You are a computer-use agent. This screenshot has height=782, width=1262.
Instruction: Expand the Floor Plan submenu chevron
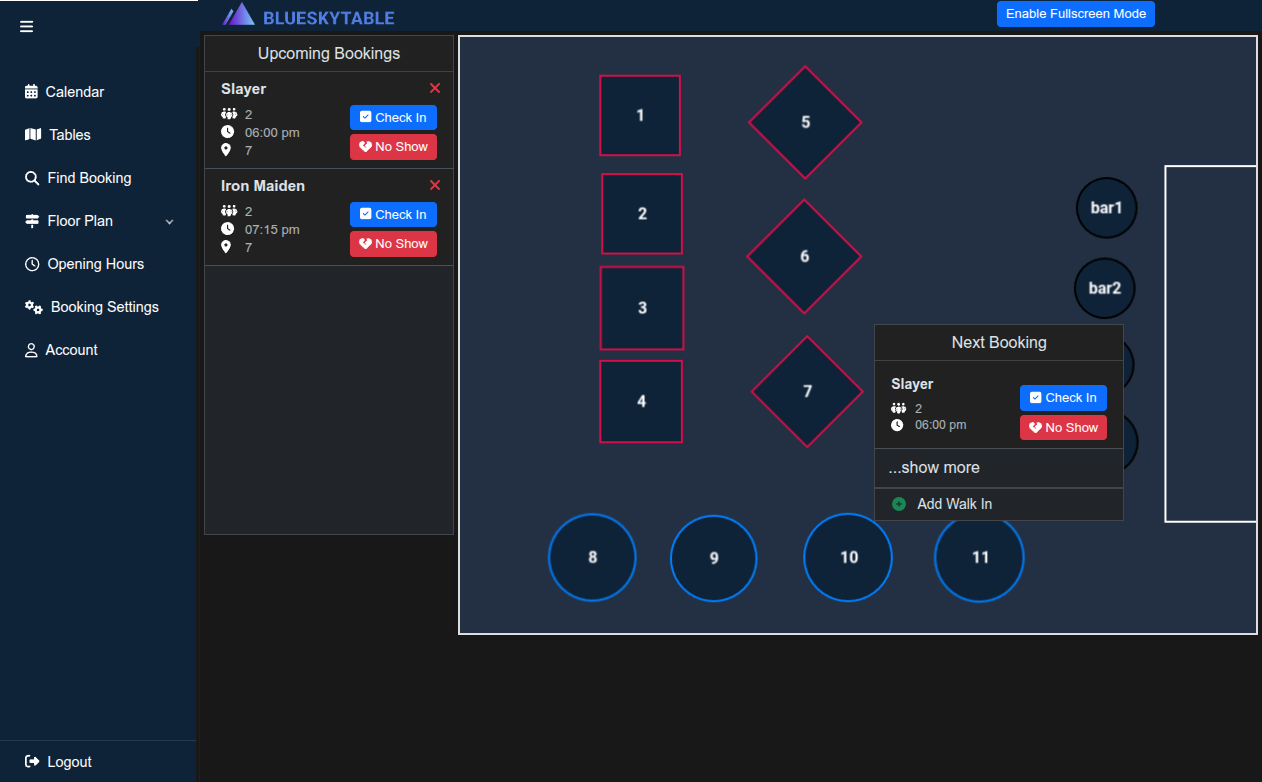point(169,222)
